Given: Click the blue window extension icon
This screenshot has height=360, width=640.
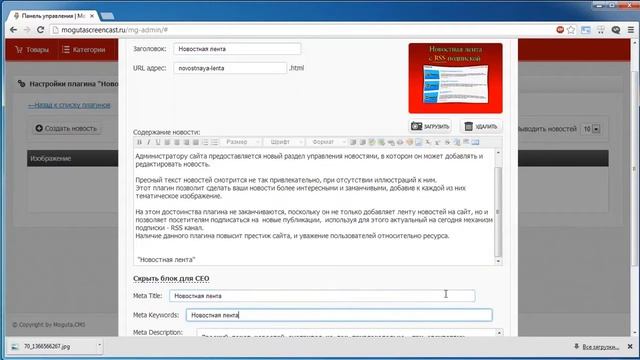Looking at the screenshot, I should (x=586, y=30).
